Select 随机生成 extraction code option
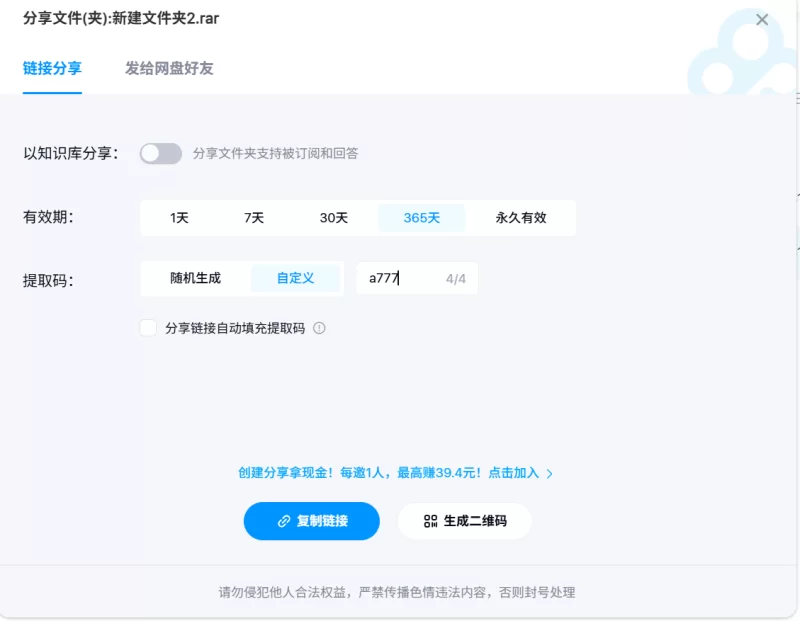The width and height of the screenshot is (800, 621). [x=195, y=278]
